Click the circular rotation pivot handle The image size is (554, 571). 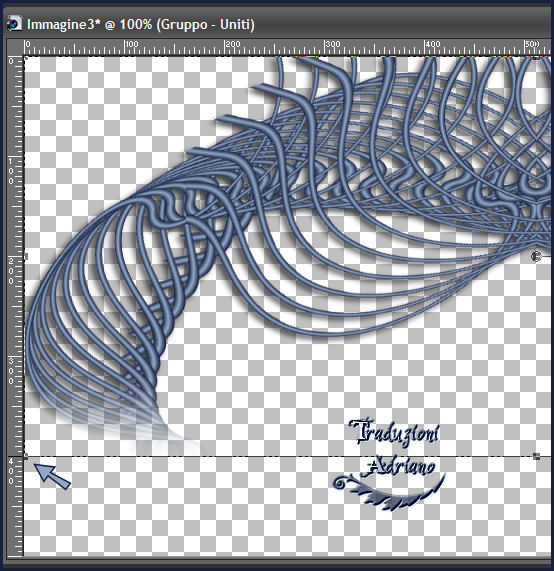point(535,257)
